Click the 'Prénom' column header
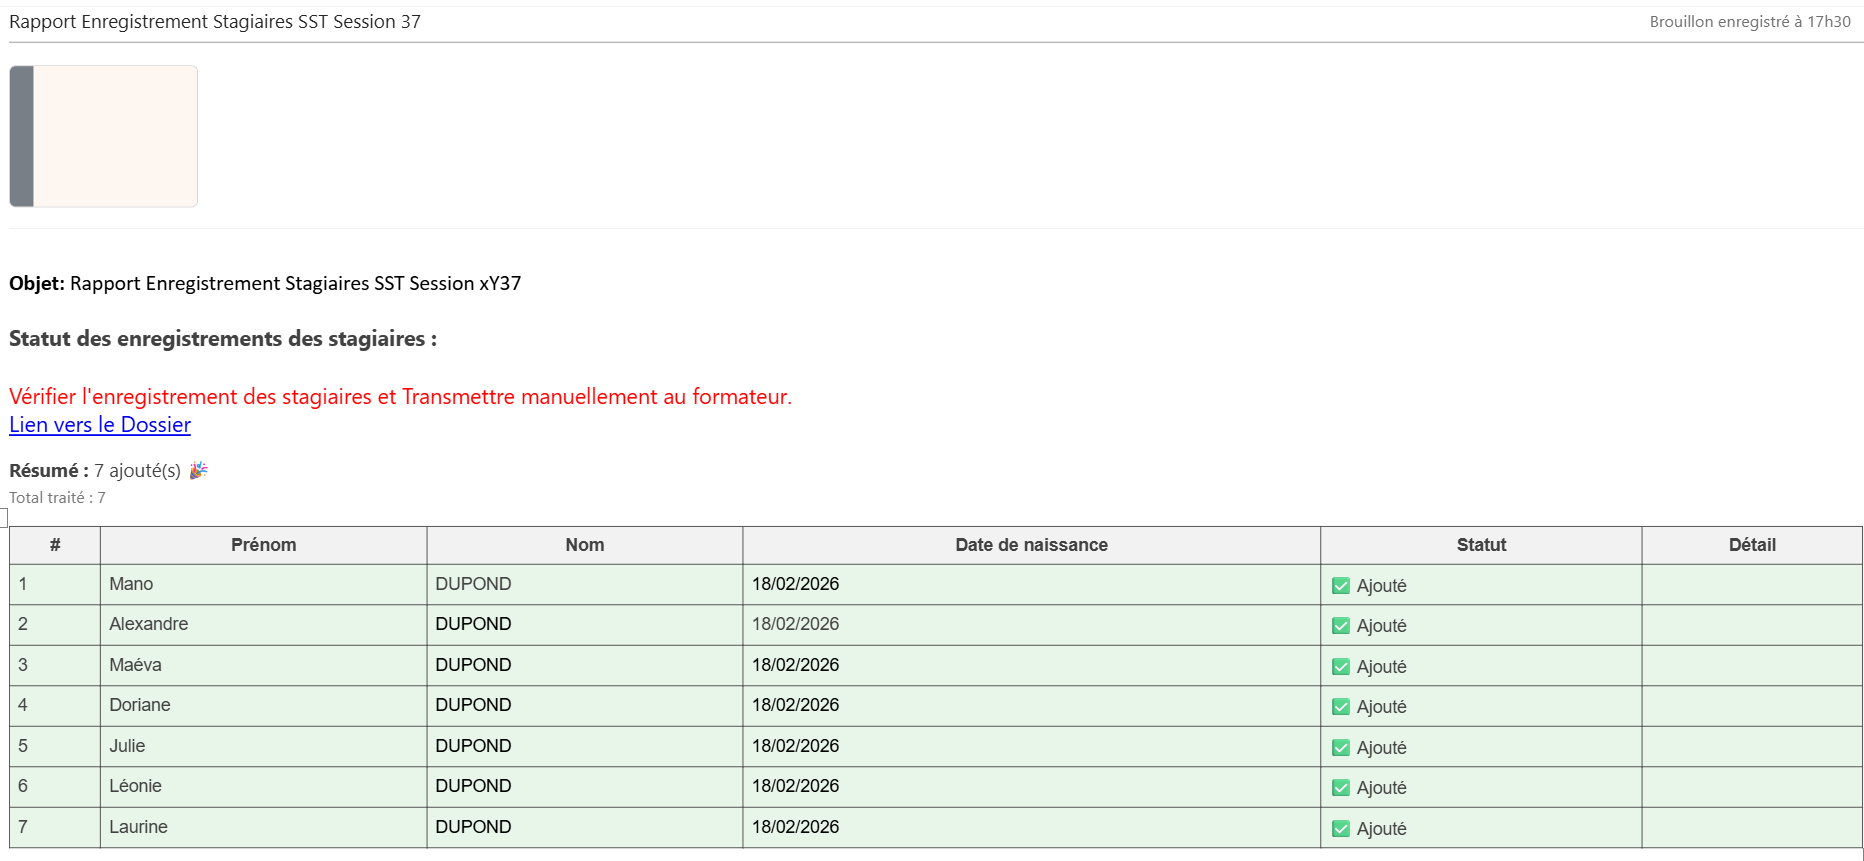 coord(264,545)
